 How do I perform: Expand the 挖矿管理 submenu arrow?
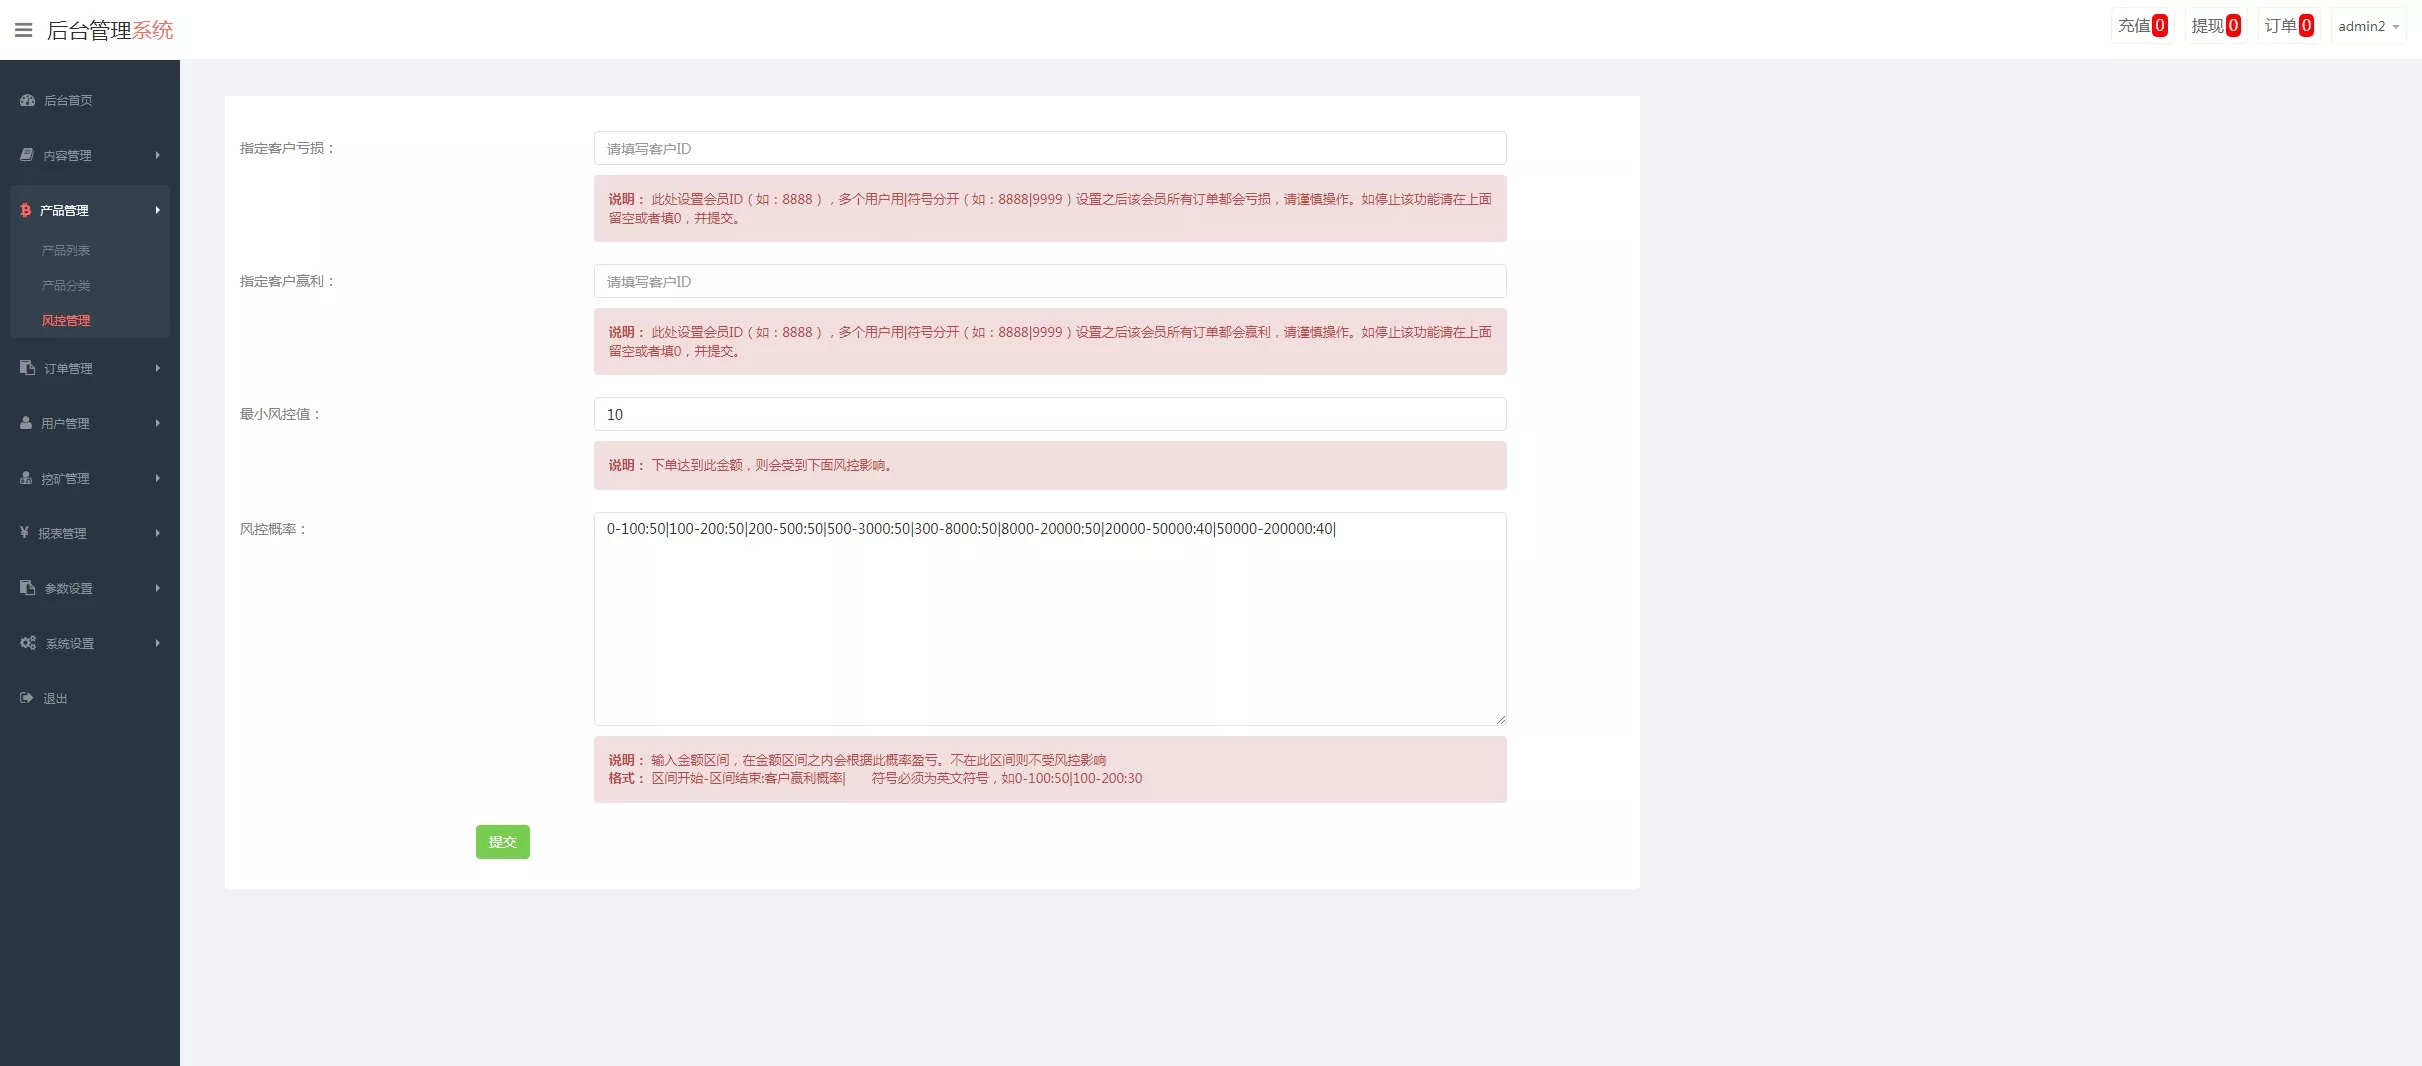click(157, 478)
